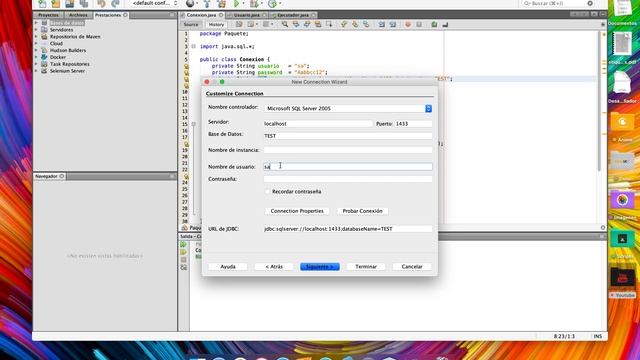
Task: Toggle the Recordar contraseña checkbox
Action: [267, 191]
